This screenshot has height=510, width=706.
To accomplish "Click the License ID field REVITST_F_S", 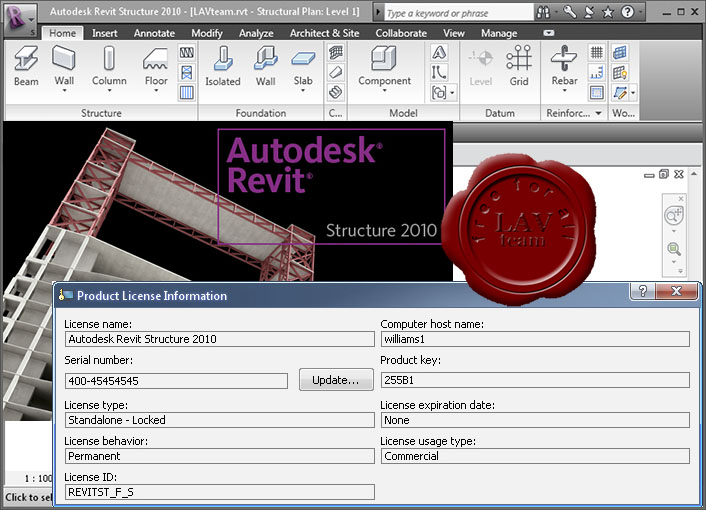I will coord(219,492).
